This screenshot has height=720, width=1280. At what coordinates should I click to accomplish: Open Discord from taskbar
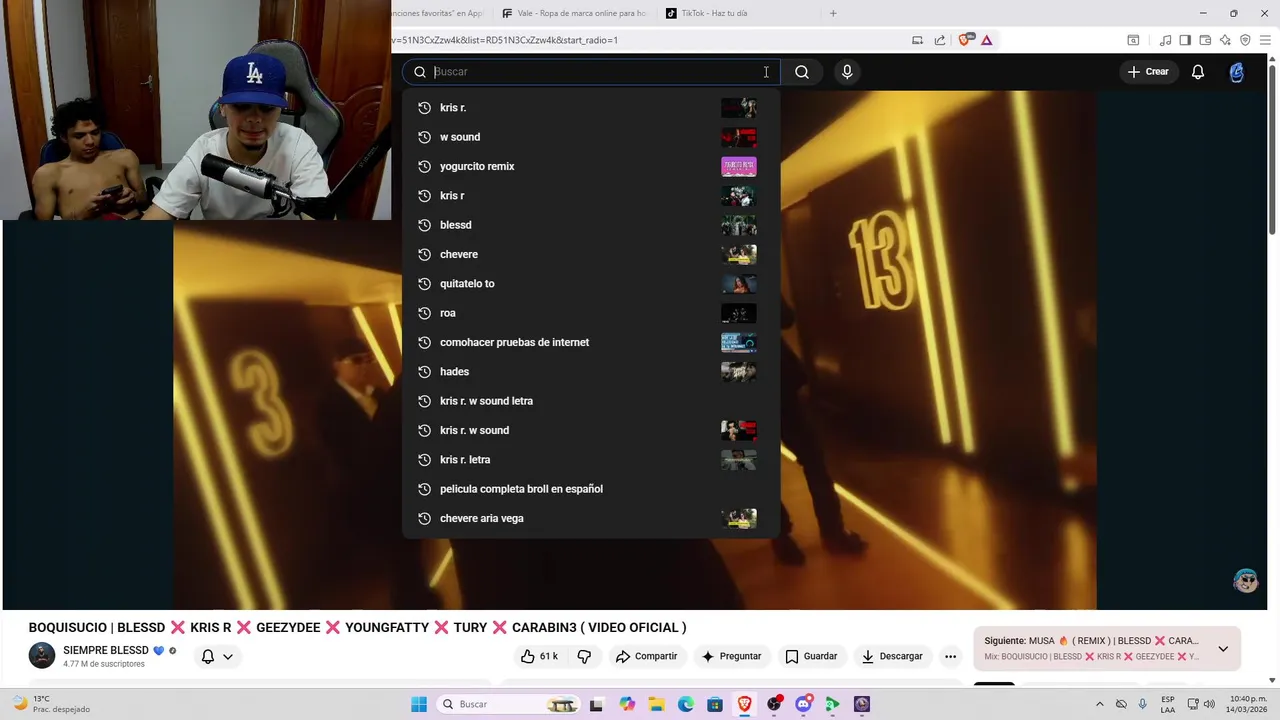(803, 704)
